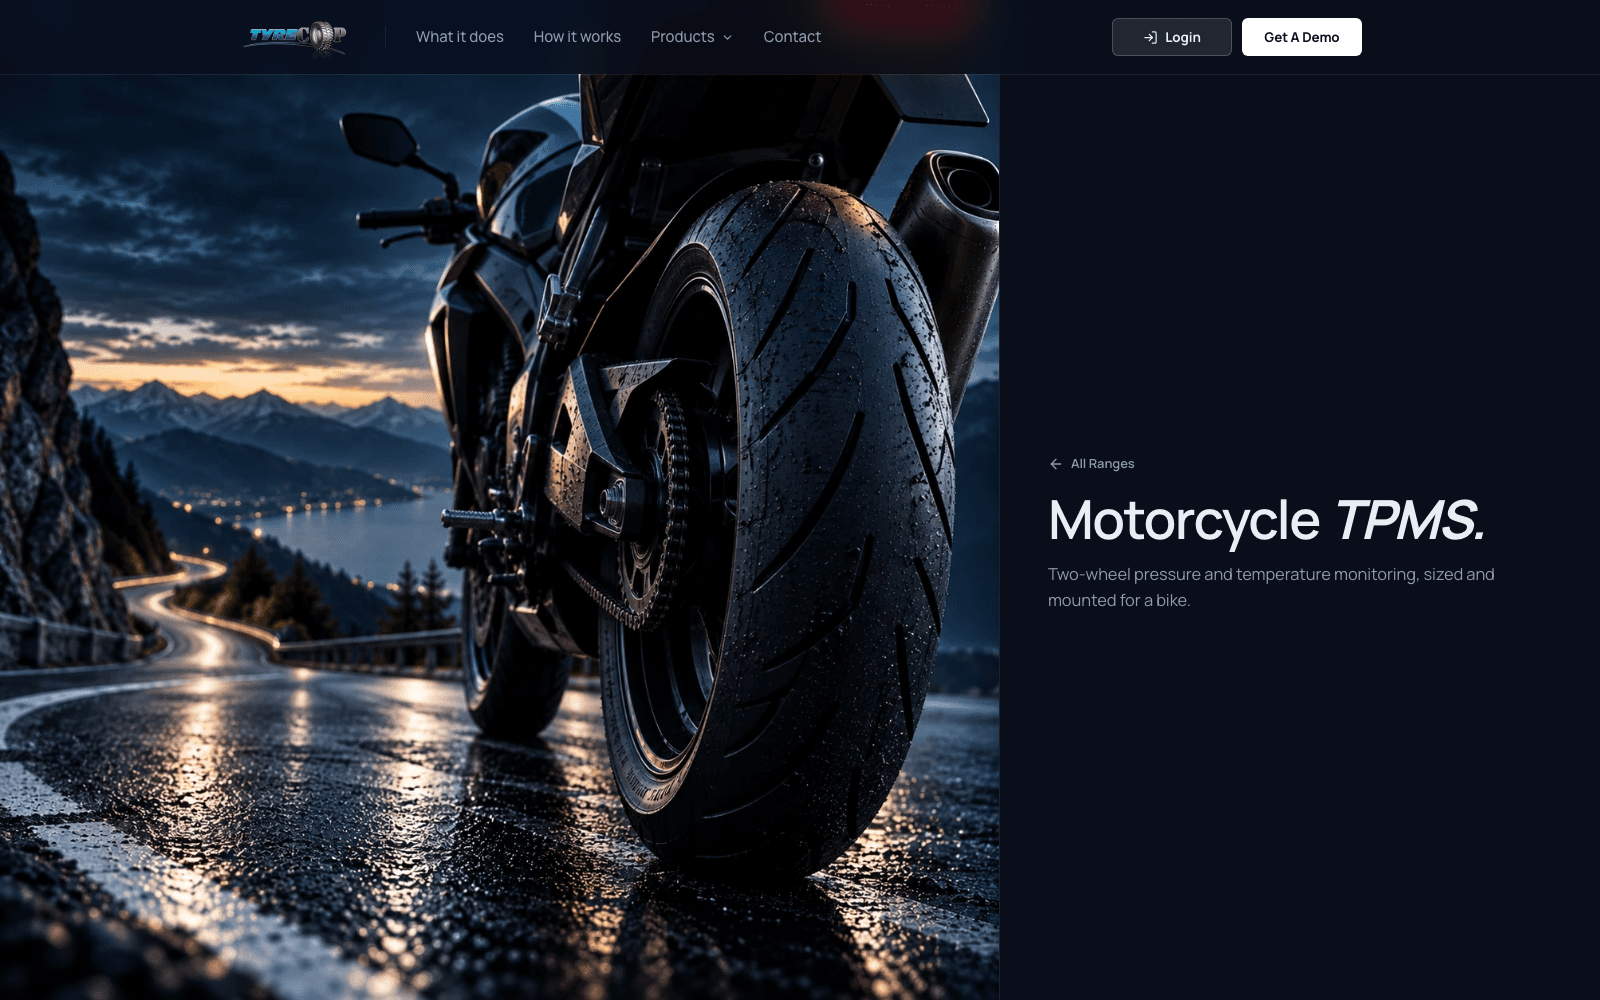Image resolution: width=1600 pixels, height=1000 pixels.
Task: Click the Get A Demo button
Action: [1302, 37]
